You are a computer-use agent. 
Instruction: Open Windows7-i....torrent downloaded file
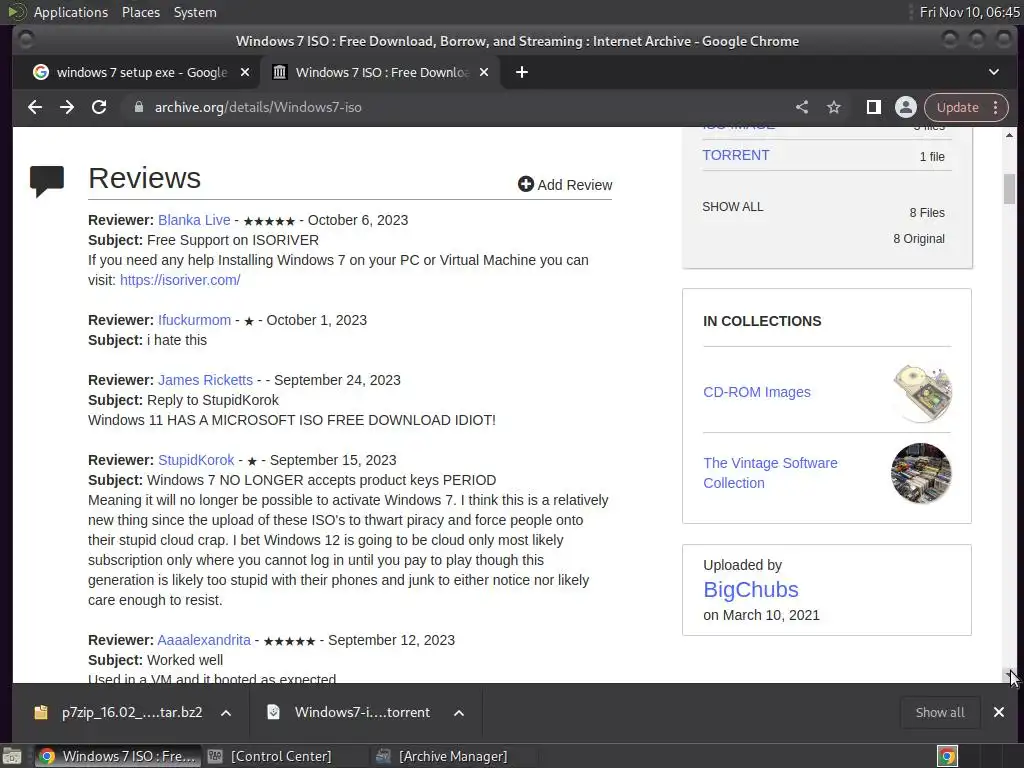362,712
